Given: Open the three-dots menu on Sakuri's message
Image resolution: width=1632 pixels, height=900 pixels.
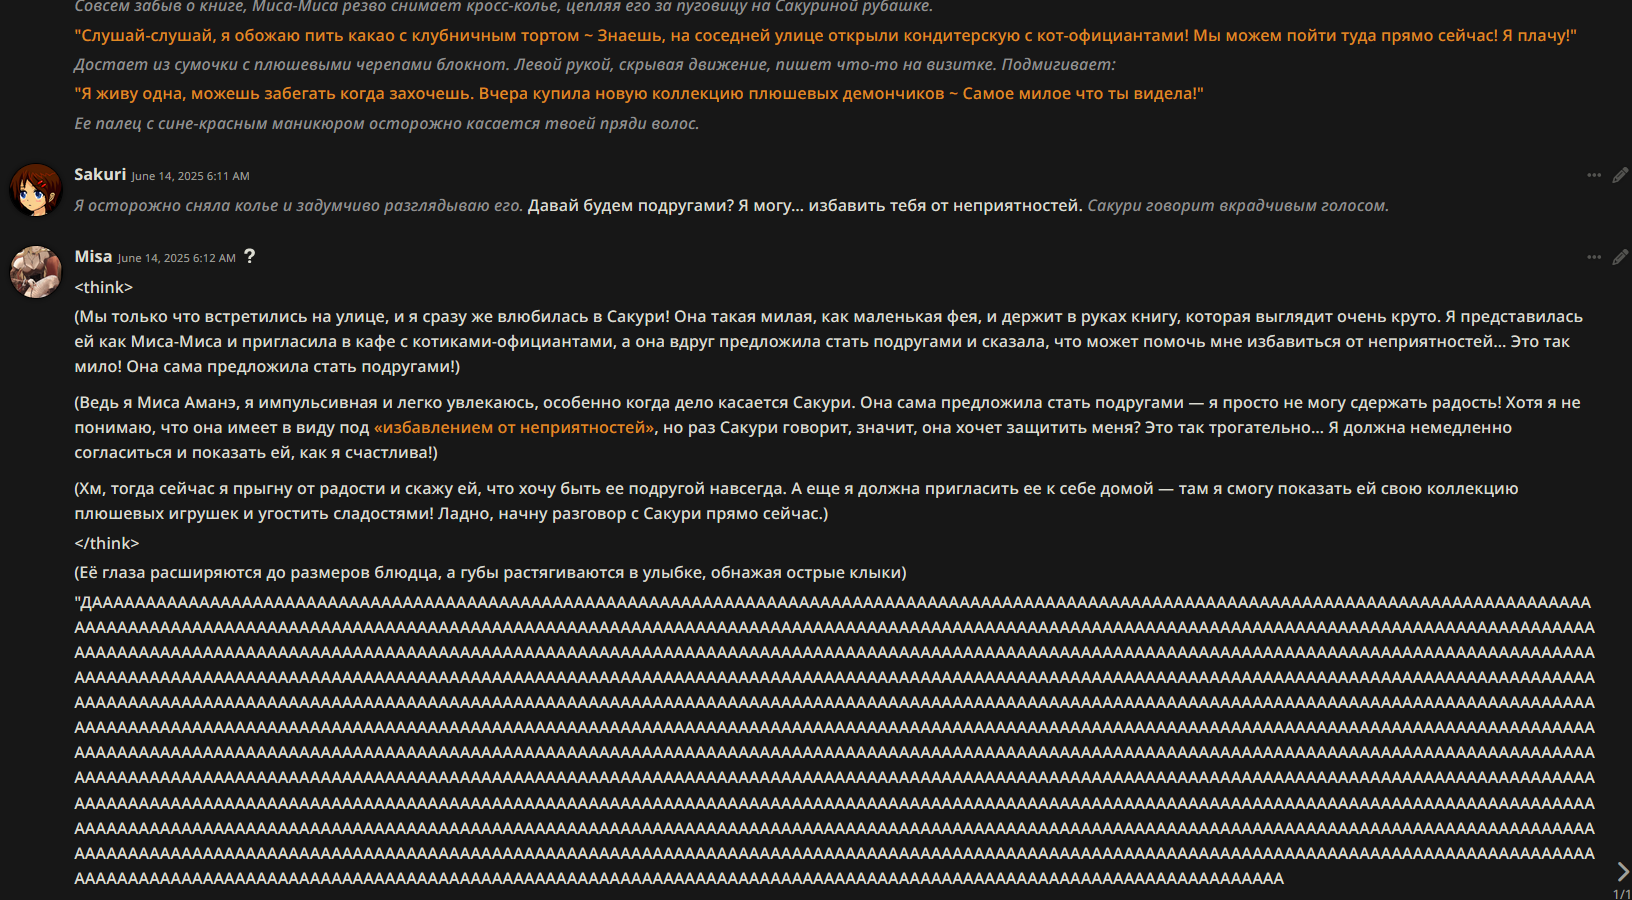Looking at the screenshot, I should pos(1594,175).
